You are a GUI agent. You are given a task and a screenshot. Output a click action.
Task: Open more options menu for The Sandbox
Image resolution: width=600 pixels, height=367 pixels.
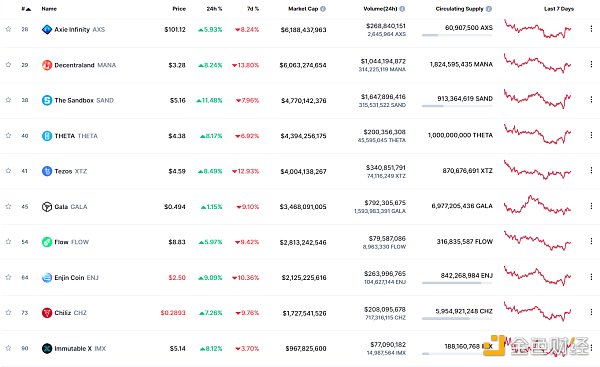coord(591,99)
